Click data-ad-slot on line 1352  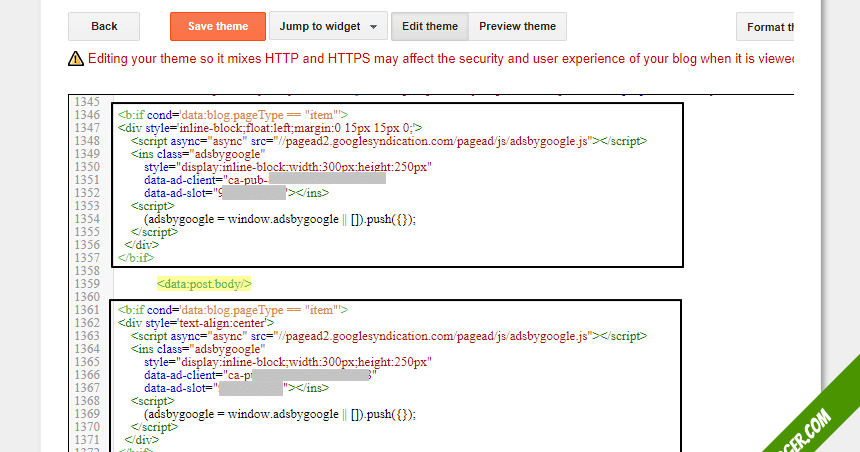pos(236,193)
